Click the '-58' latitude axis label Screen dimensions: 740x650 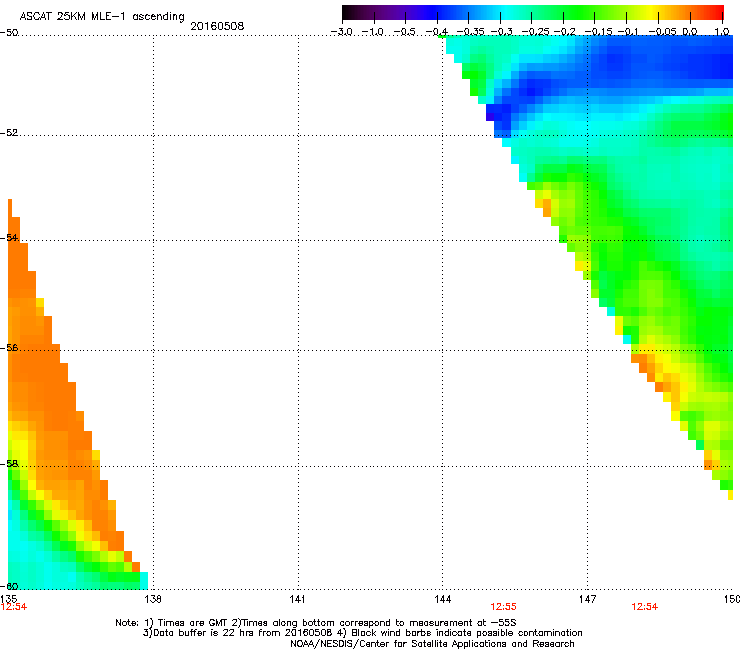[9, 464]
